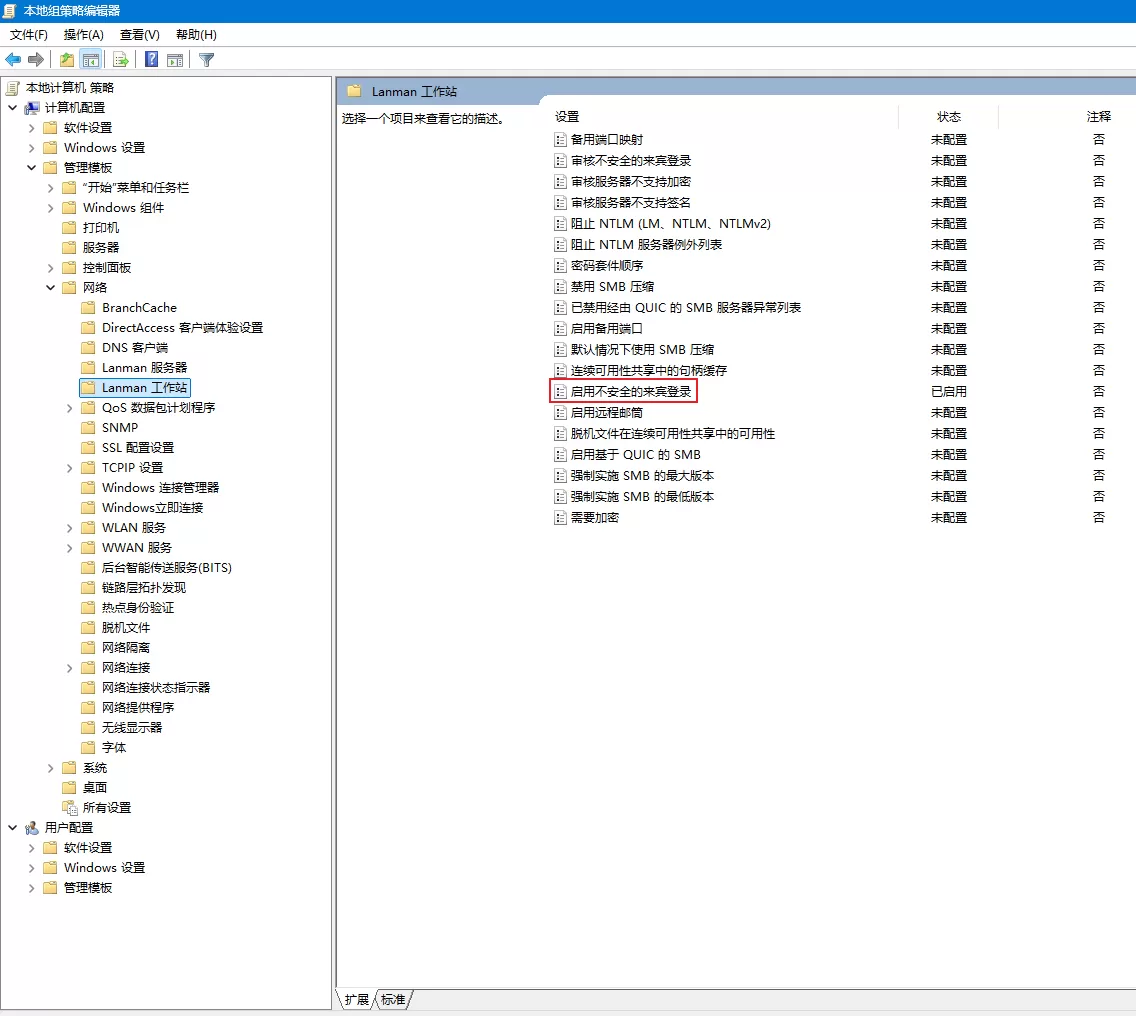The width and height of the screenshot is (1136, 1016).
Task: Select 阻止 NTLM (LM、NTLM、NTLMv2) policy
Action: [x=670, y=223]
